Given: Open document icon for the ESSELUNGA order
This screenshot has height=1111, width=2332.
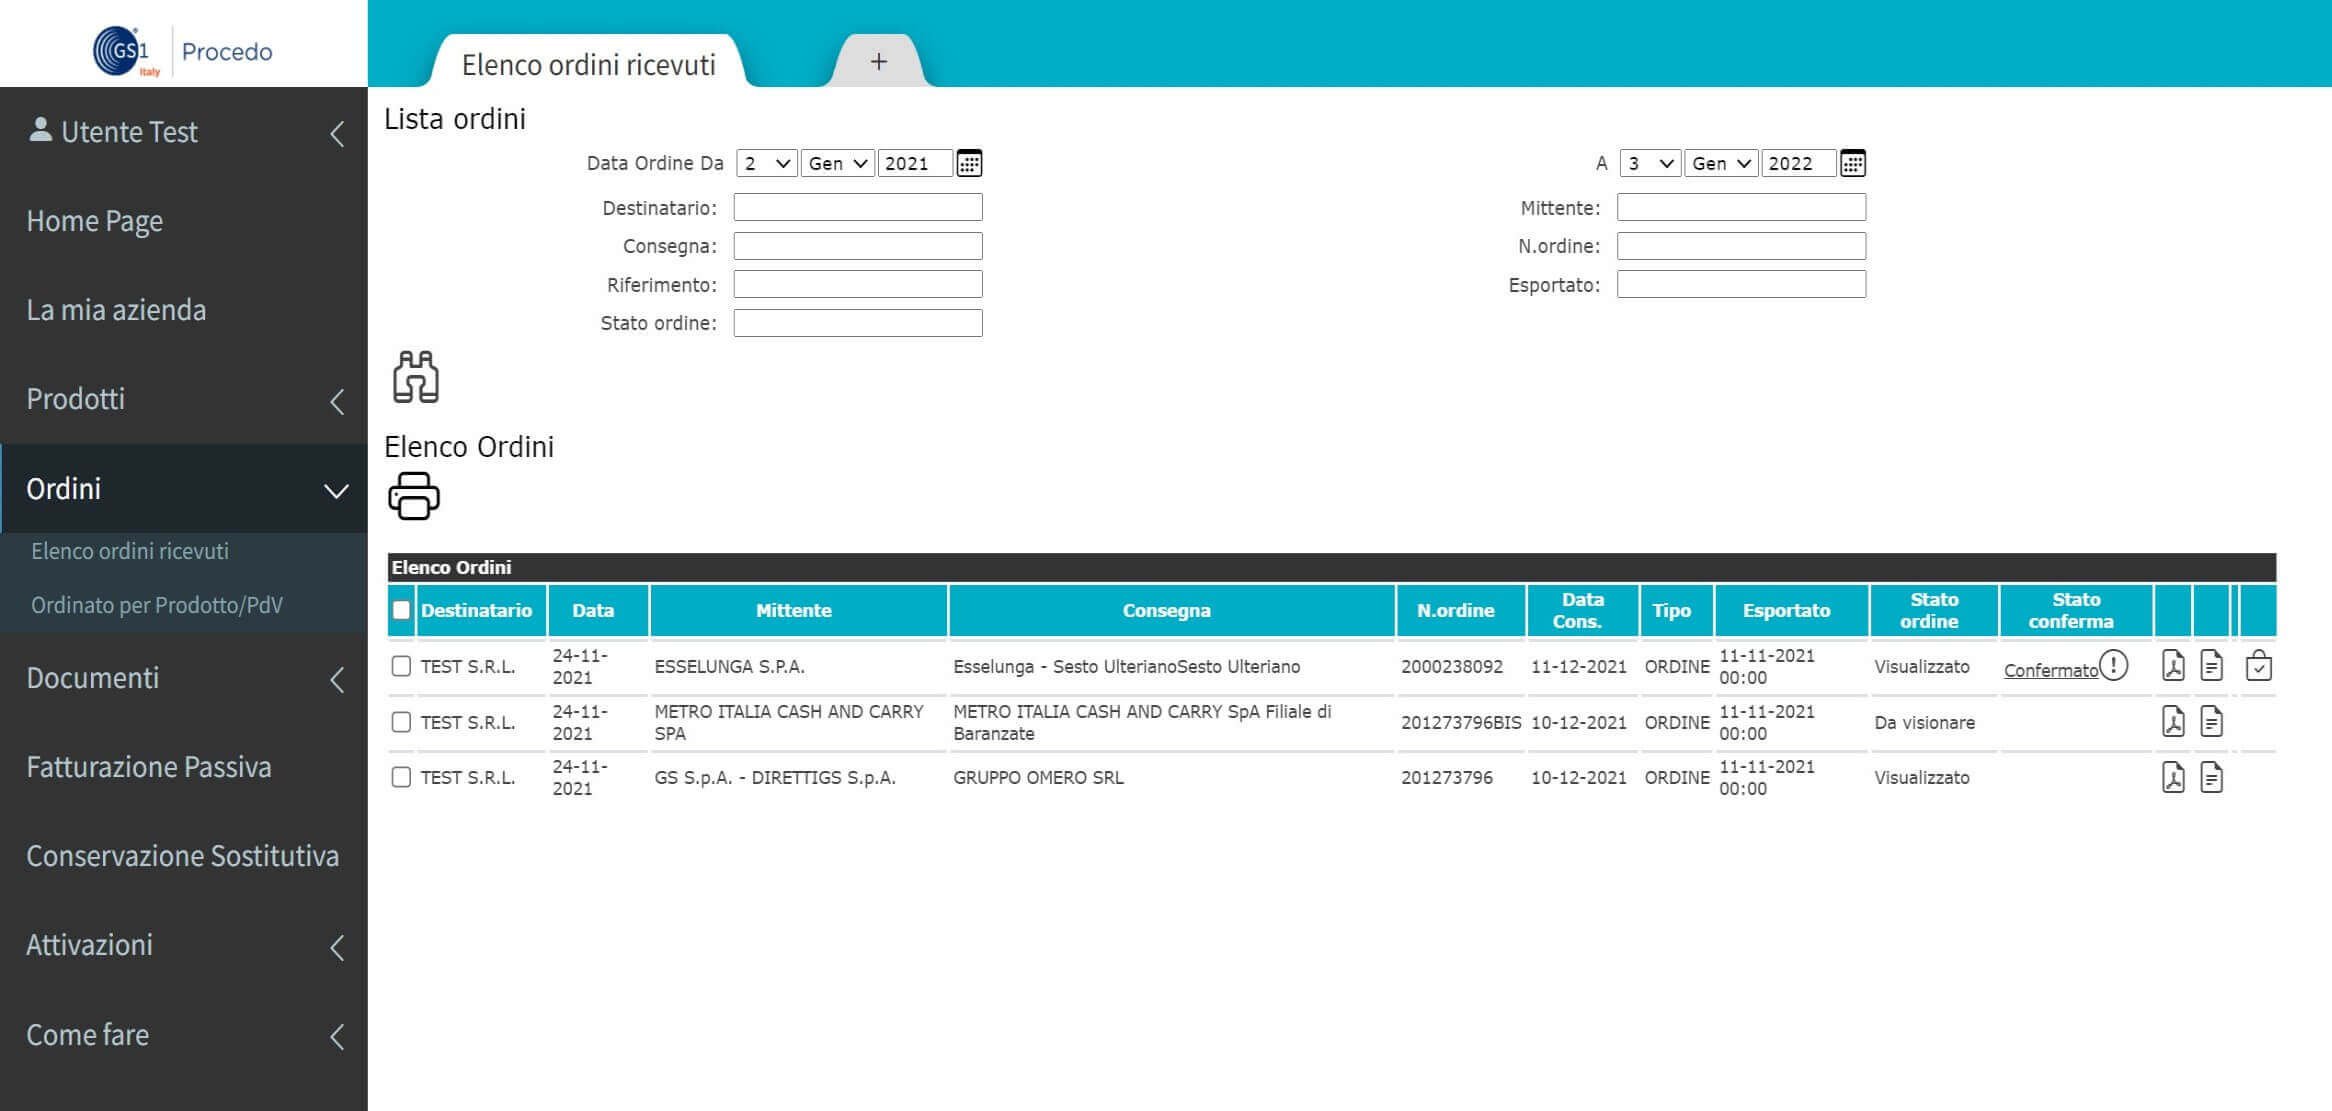Looking at the screenshot, I should tap(2212, 666).
